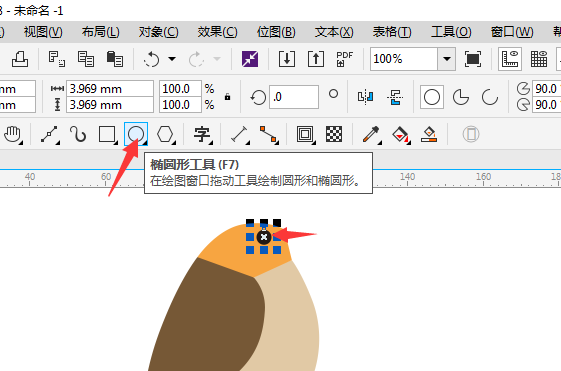Image resolution: width=561 pixels, height=371 pixels.
Task: Toggle the Show rulers icon
Action: pyautogui.click(x=510, y=59)
